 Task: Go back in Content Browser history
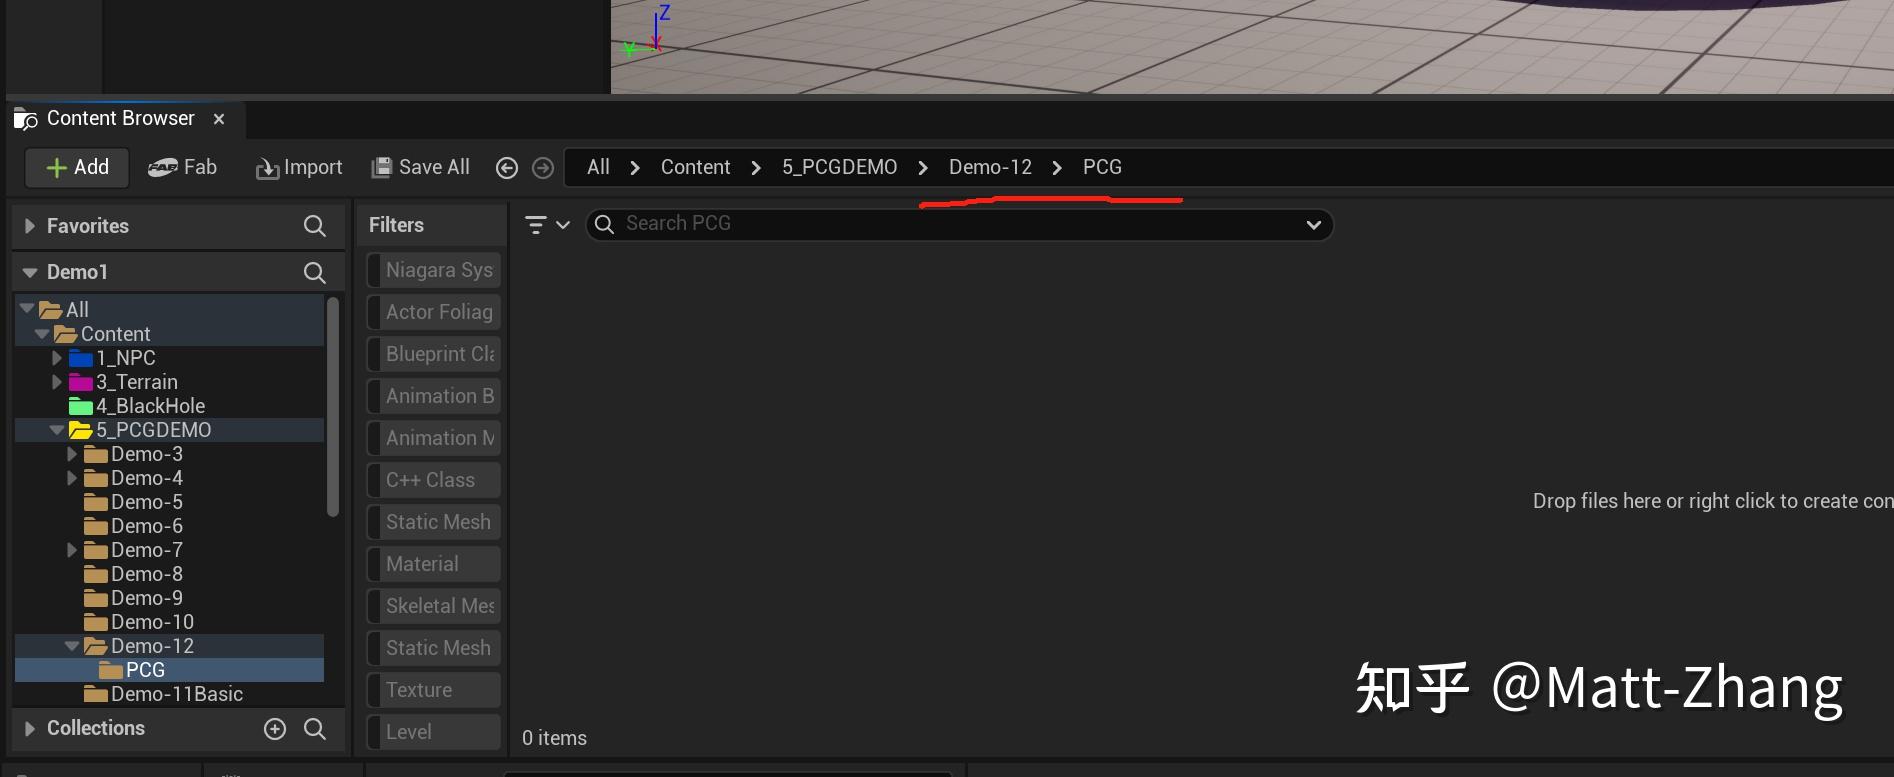(507, 168)
